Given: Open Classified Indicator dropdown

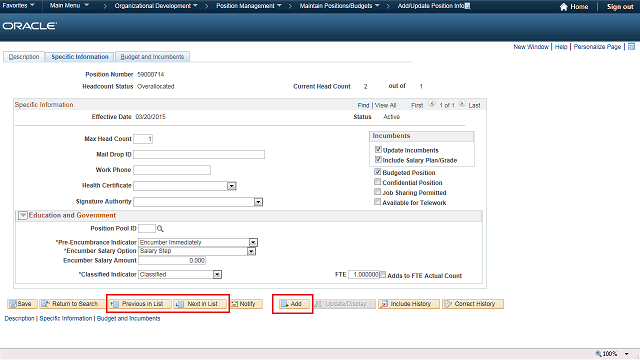Looking at the screenshot, I should pos(217,275).
